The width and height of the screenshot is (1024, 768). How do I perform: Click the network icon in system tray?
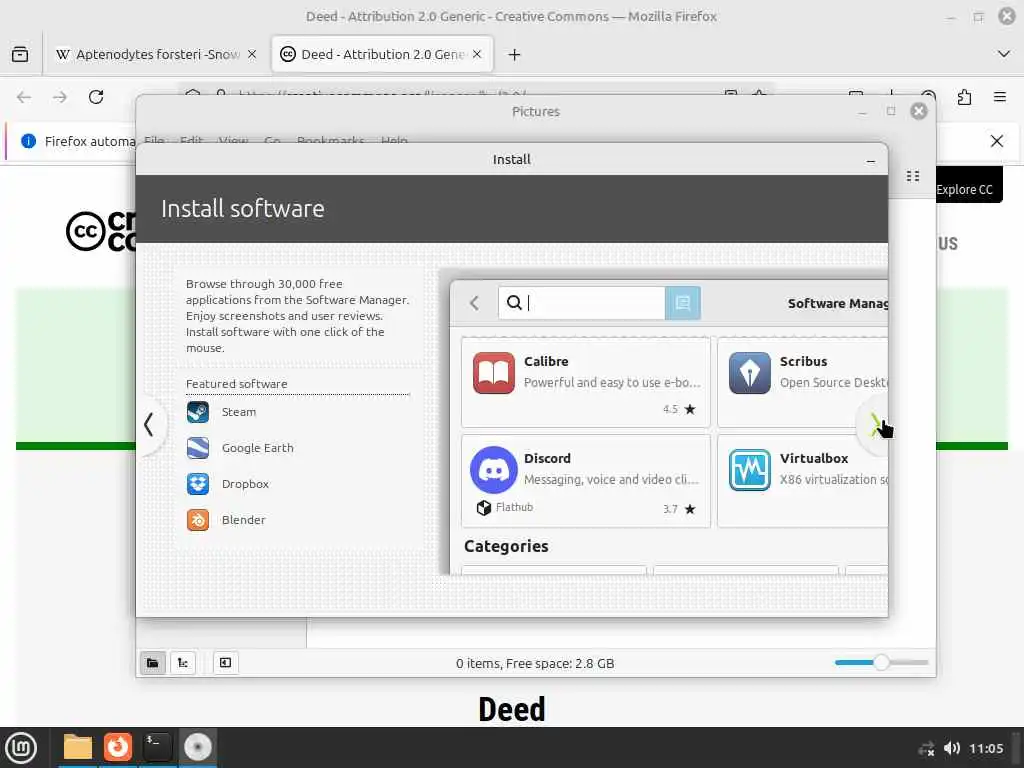point(926,748)
